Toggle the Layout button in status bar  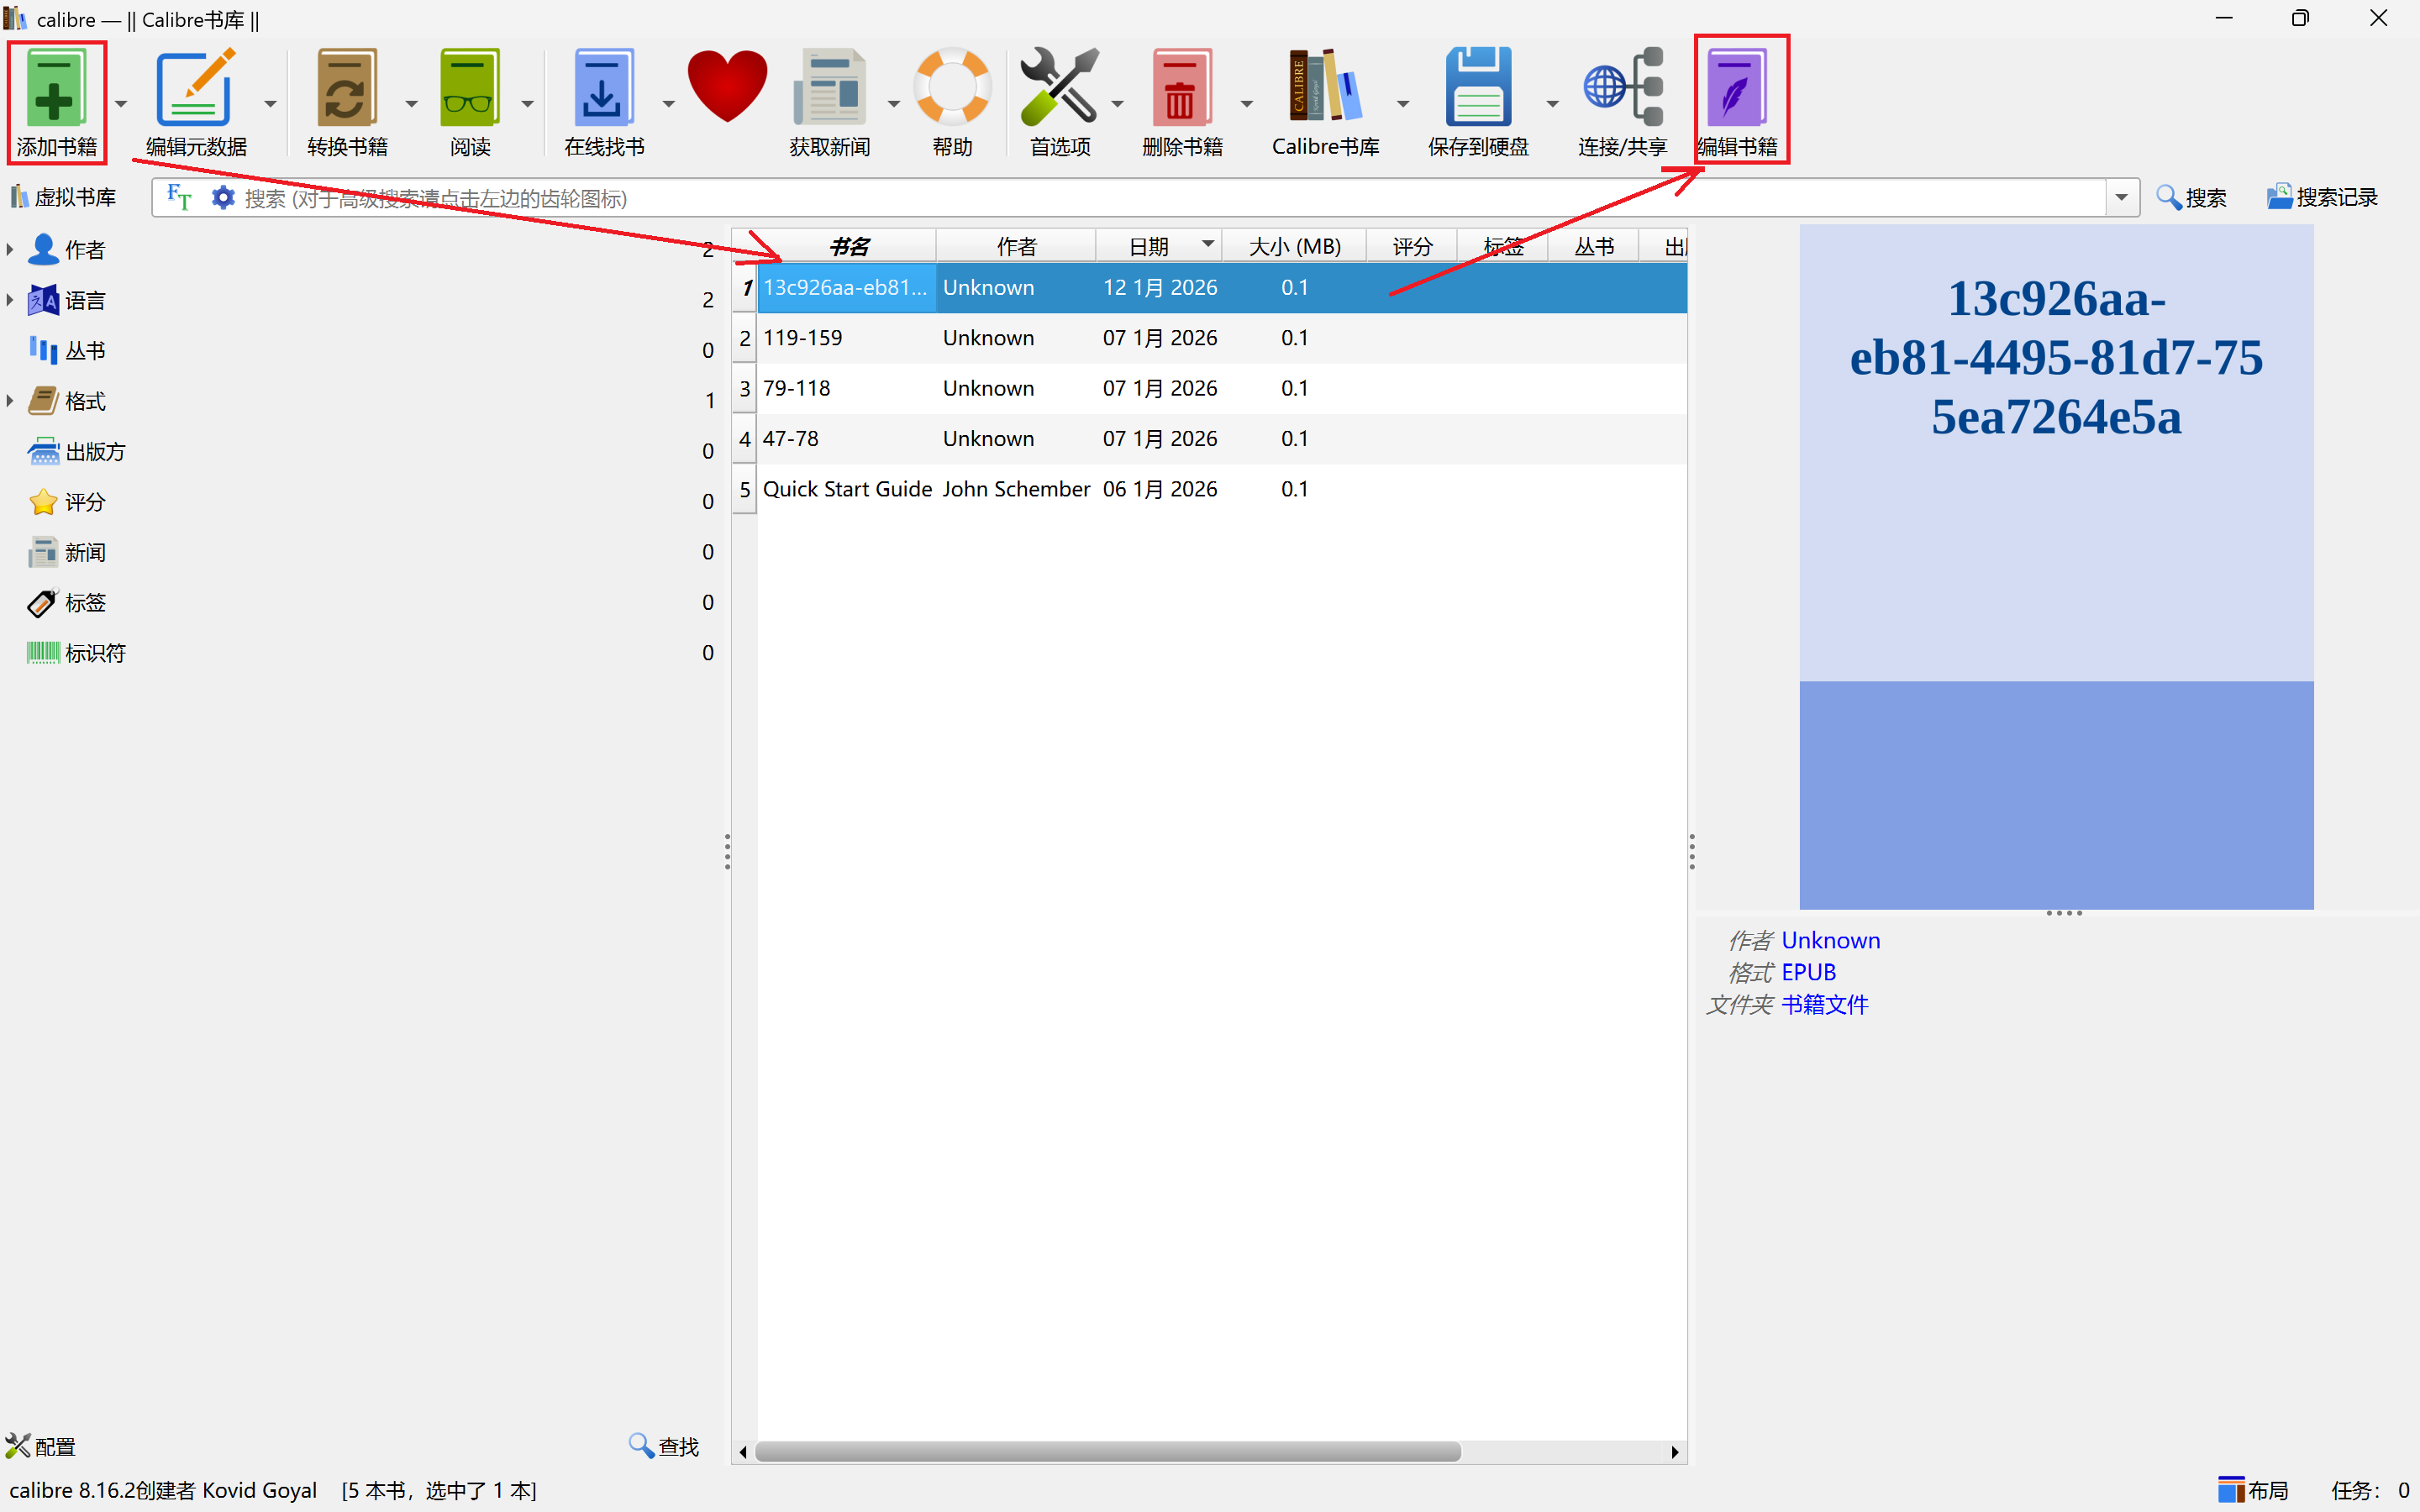[x=2252, y=1489]
